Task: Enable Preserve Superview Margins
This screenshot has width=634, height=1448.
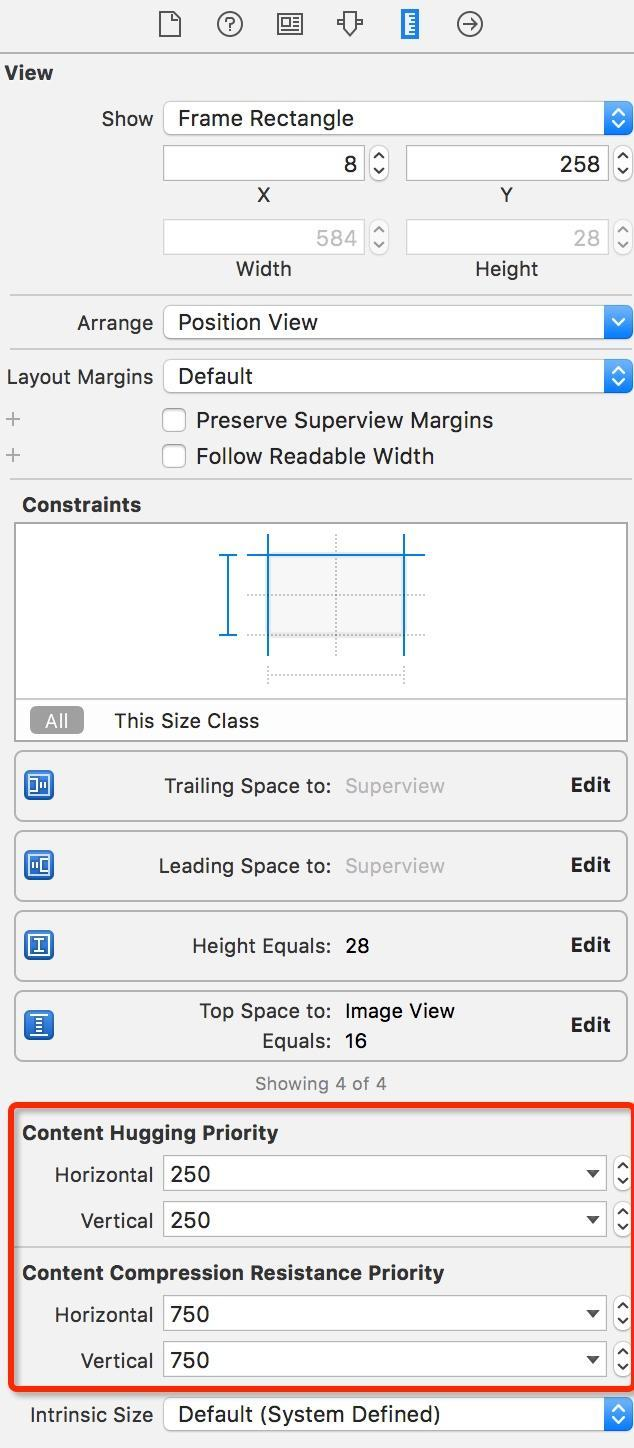Action: pos(174,420)
